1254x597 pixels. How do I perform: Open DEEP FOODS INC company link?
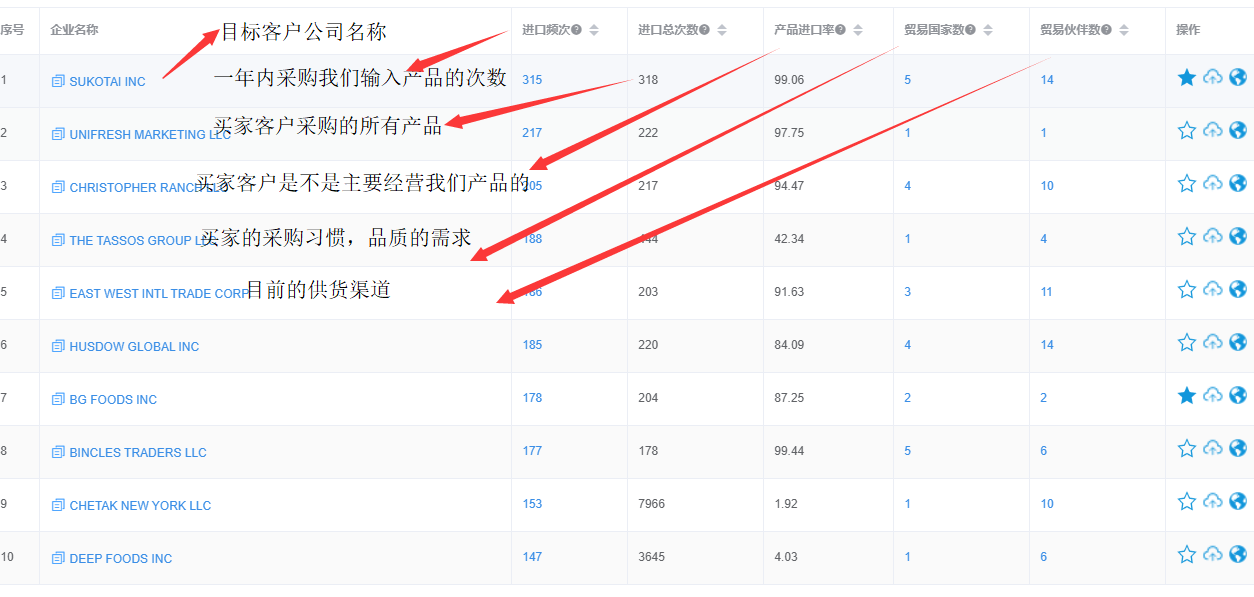(x=121, y=558)
